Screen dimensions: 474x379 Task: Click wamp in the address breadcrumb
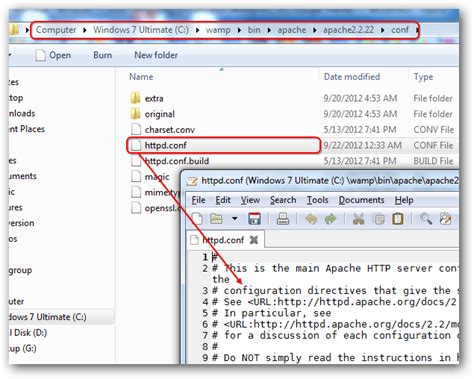(218, 30)
